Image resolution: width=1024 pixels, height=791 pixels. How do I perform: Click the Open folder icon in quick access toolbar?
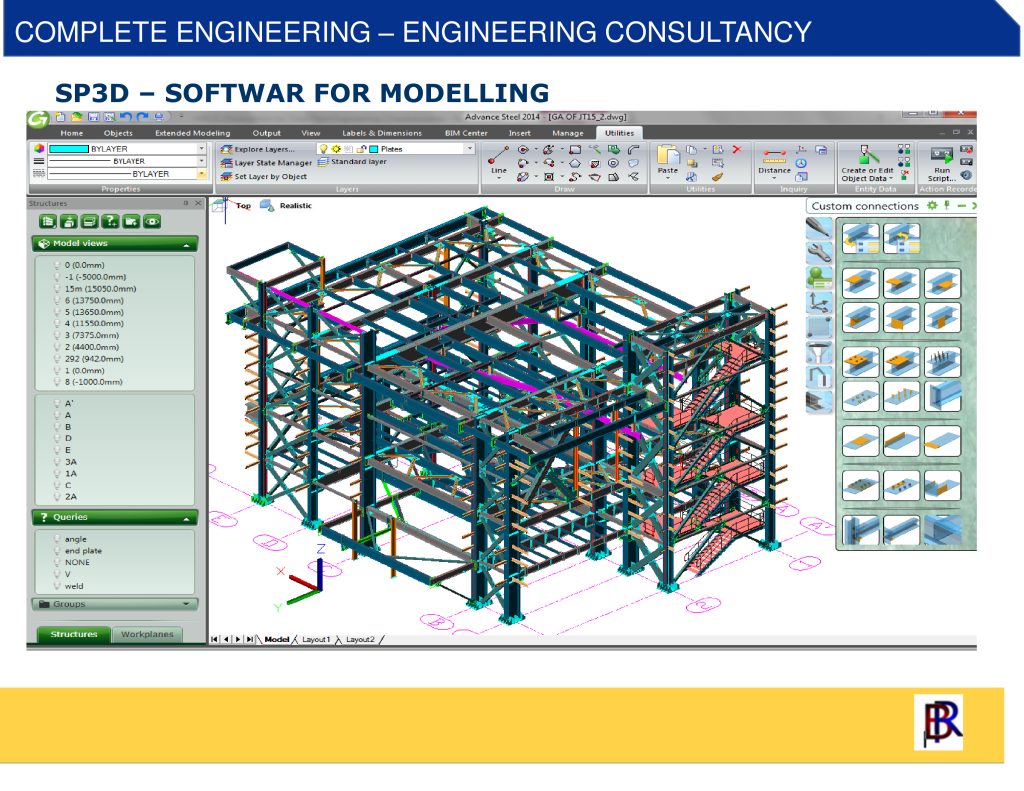77,117
